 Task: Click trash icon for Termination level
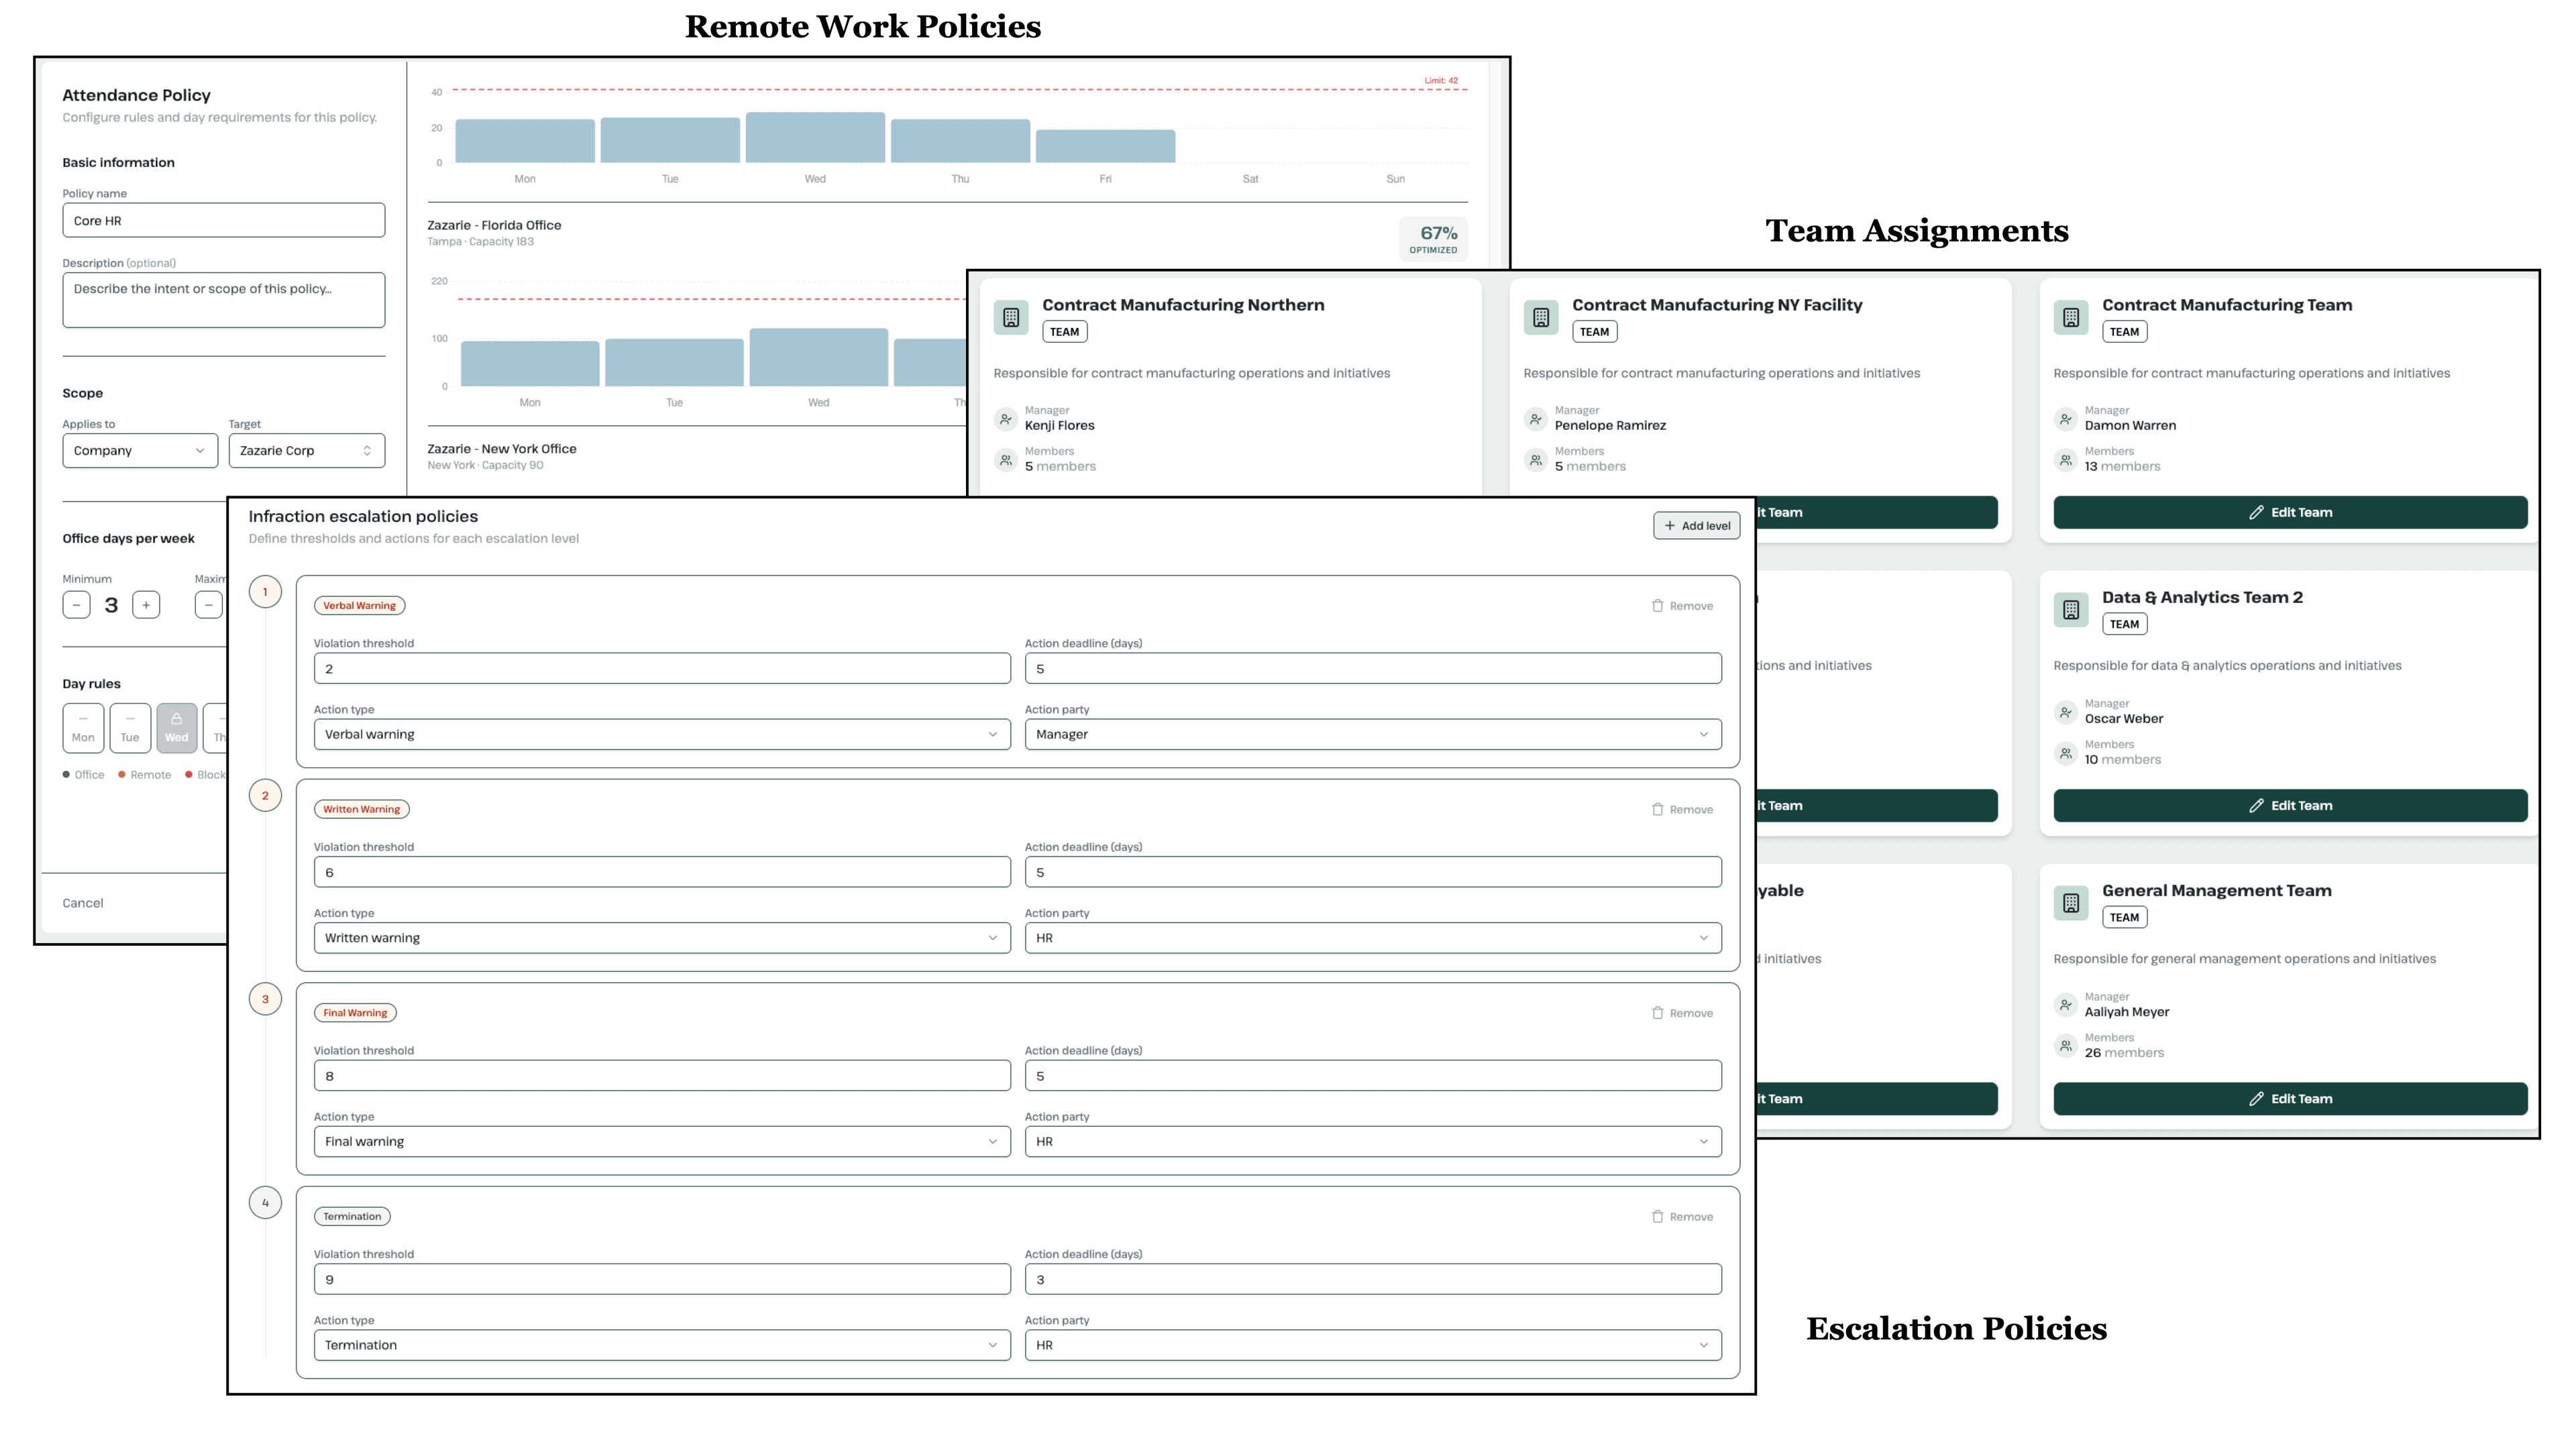pyautogui.click(x=1657, y=1216)
